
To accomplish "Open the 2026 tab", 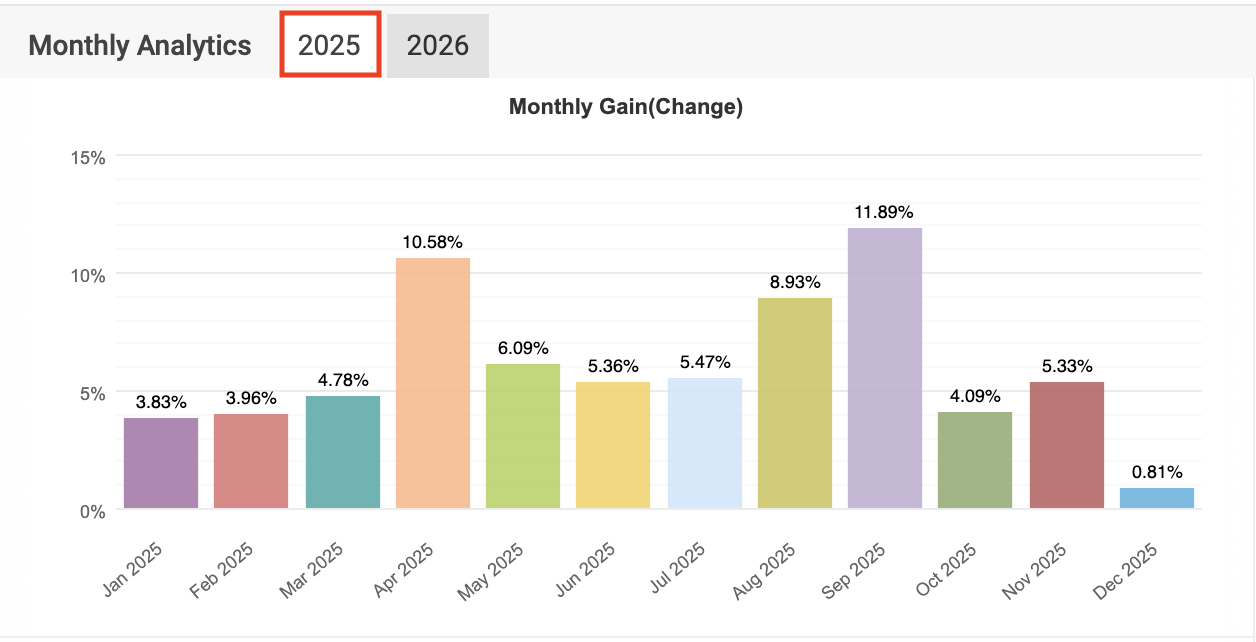I will click(x=437, y=45).
